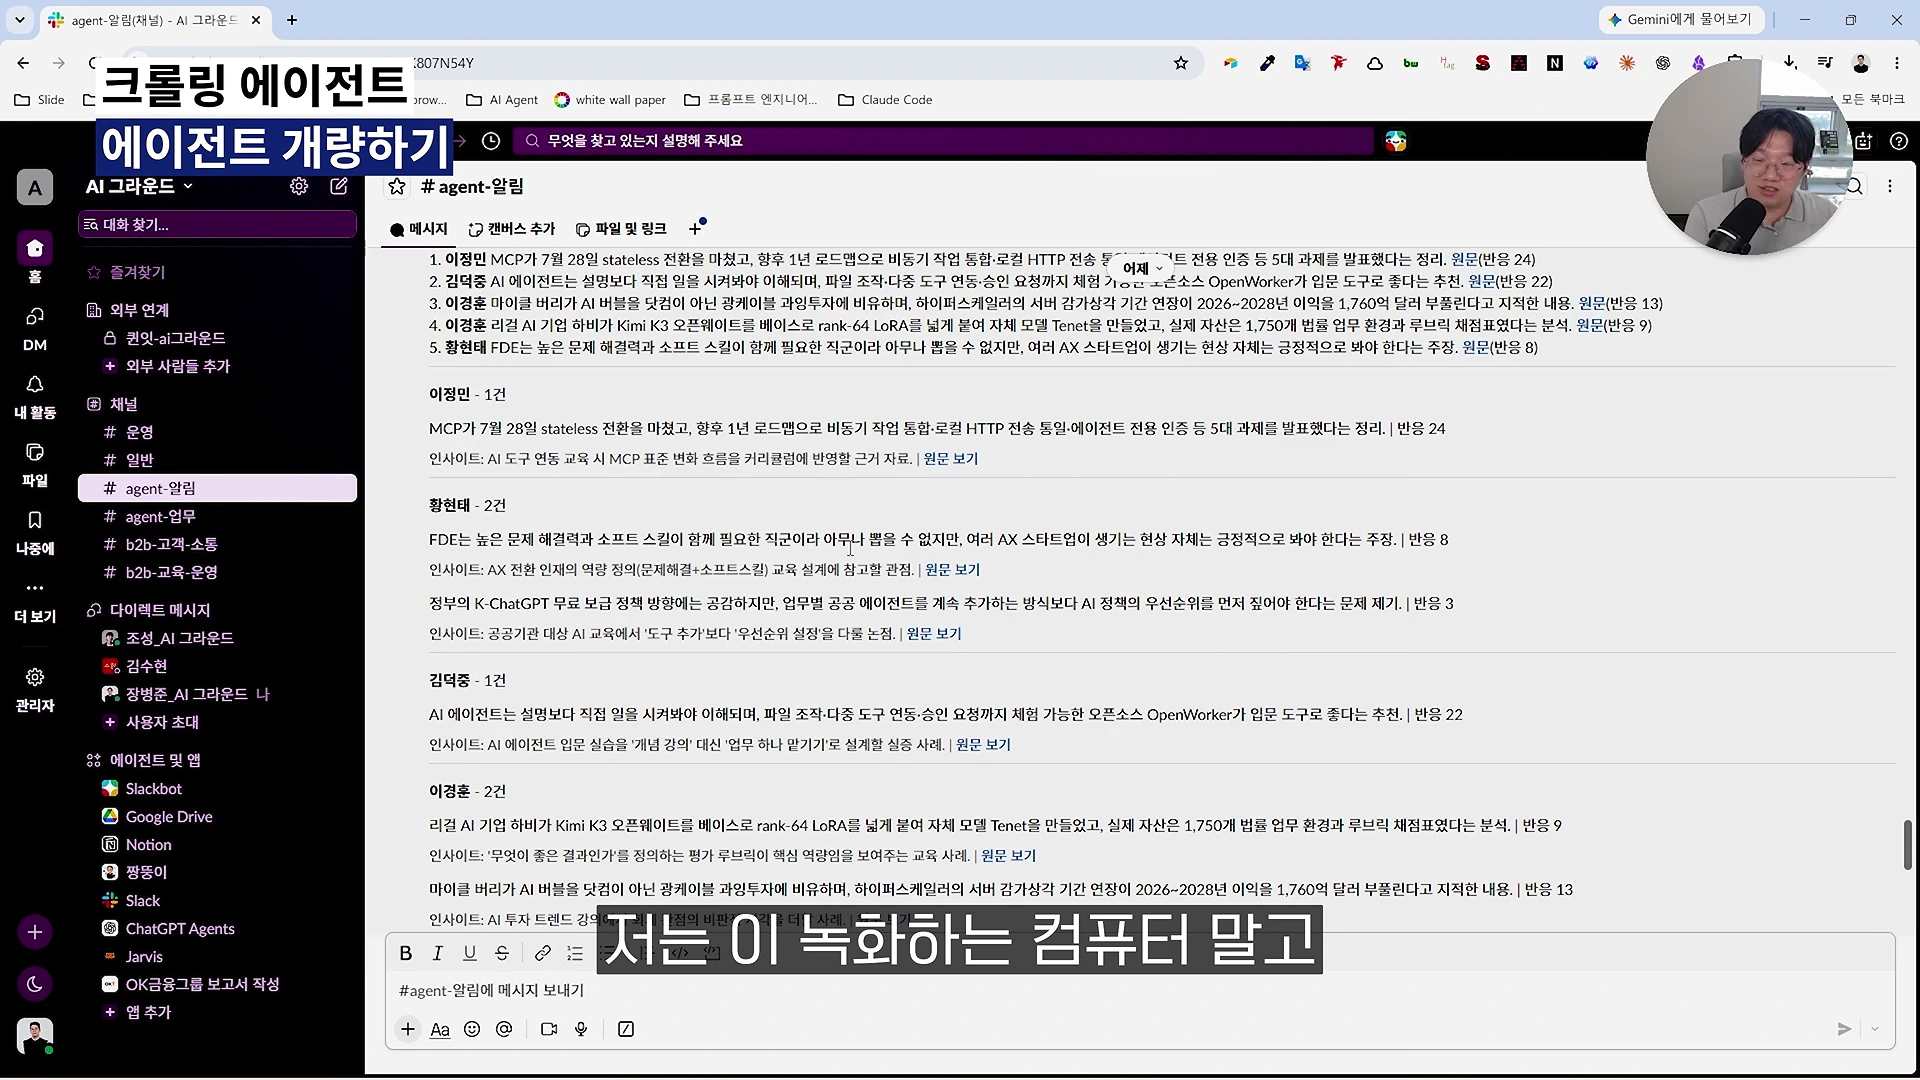Go to Home (홈) in the sidebar
The height and width of the screenshot is (1080, 1920).
pyautogui.click(x=35, y=258)
